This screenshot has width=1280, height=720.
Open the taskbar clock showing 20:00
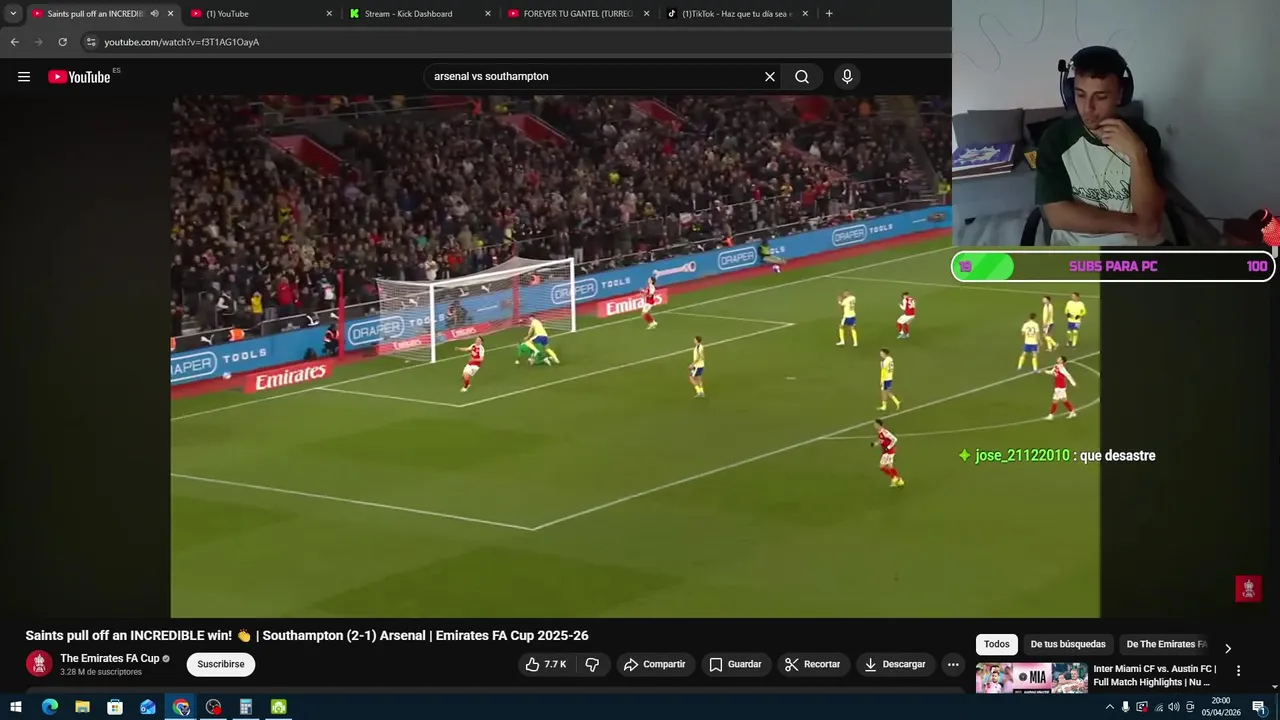coord(1221,707)
